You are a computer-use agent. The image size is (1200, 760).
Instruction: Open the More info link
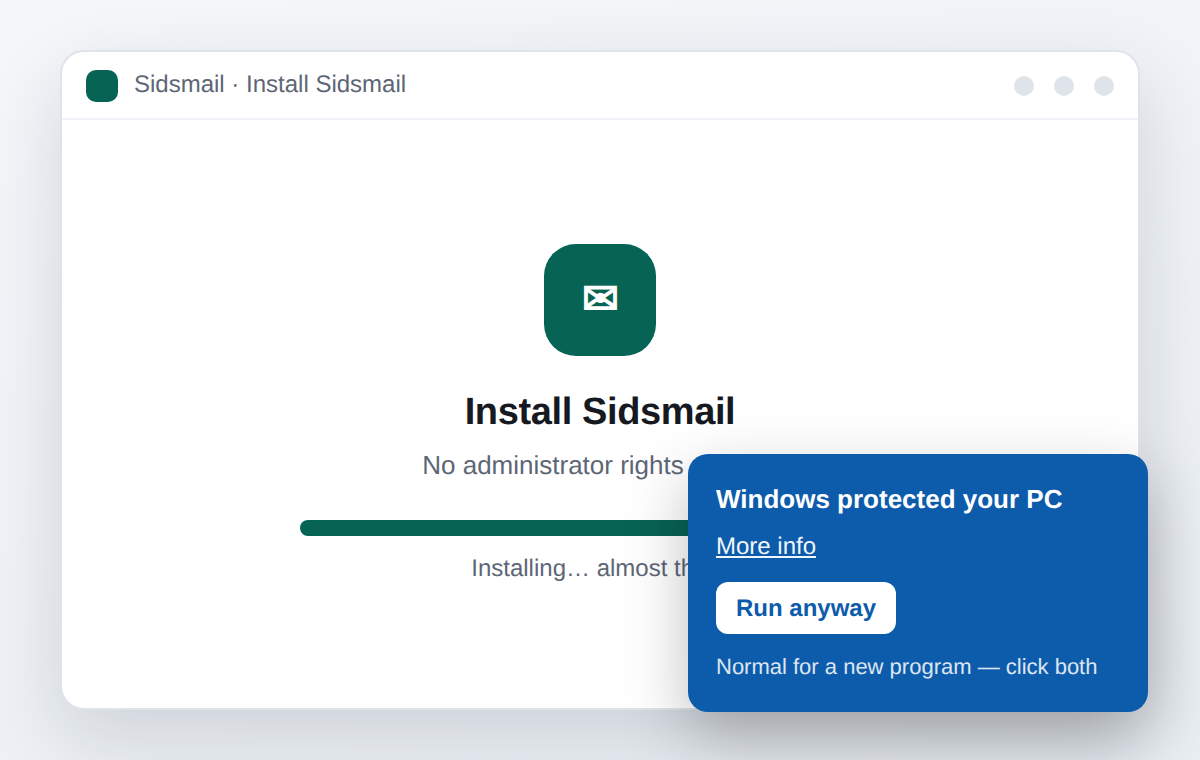(x=766, y=546)
